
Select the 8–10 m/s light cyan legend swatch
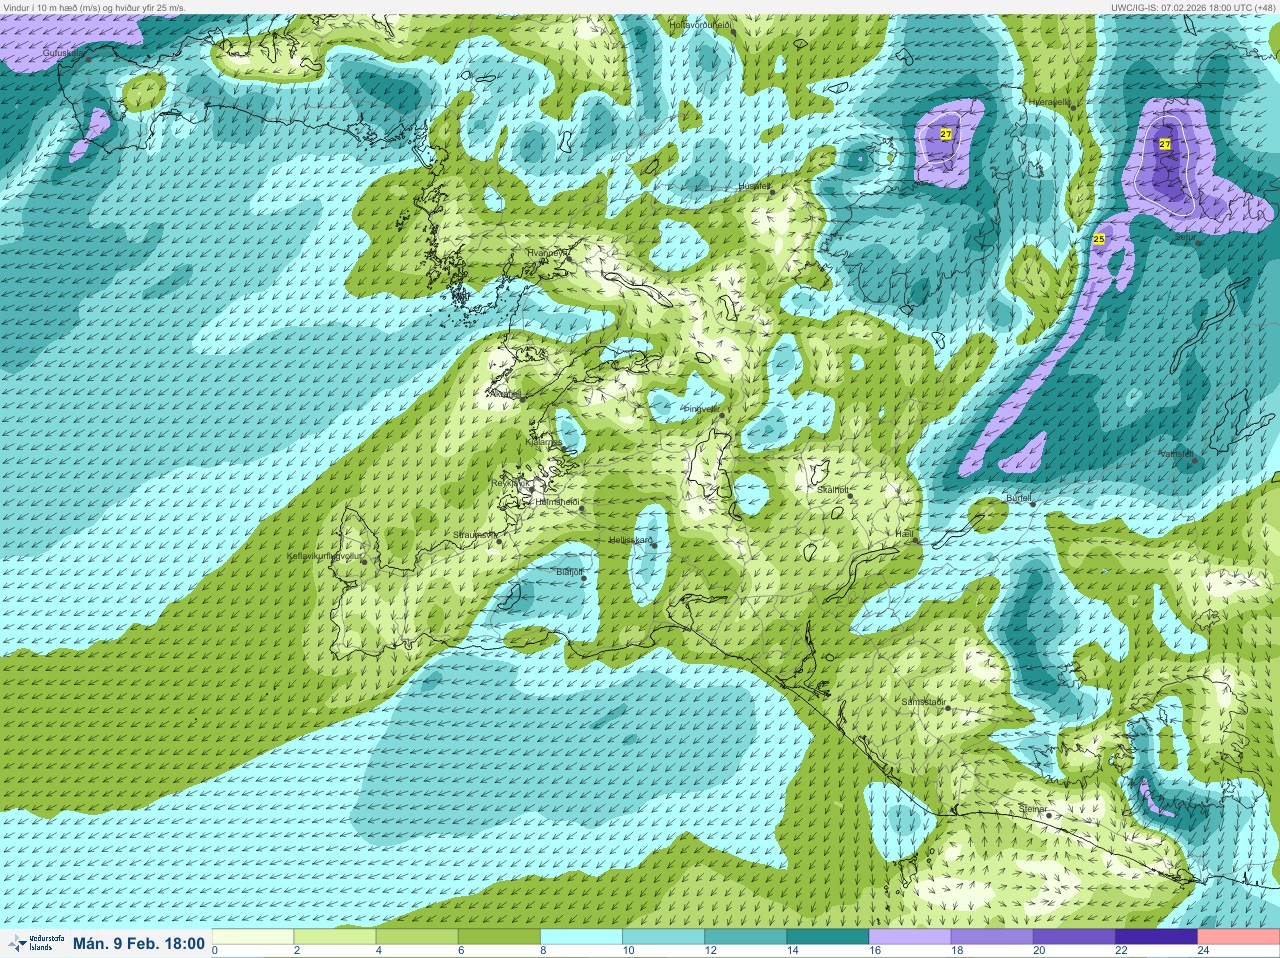click(x=581, y=937)
